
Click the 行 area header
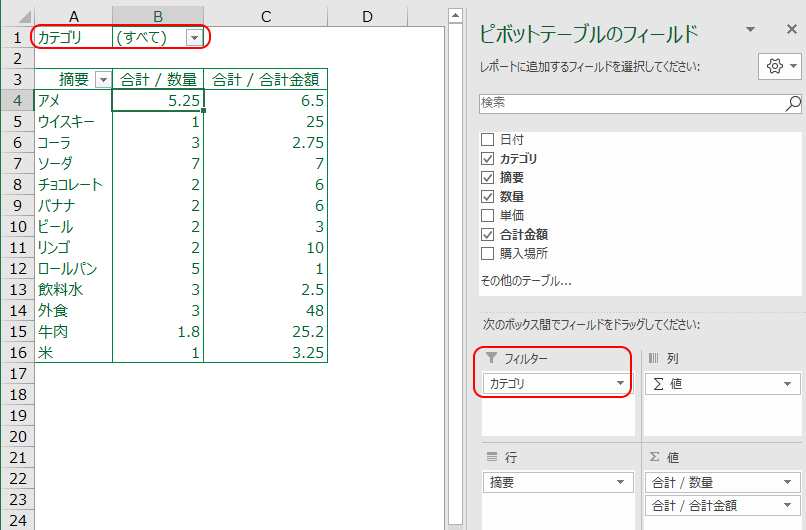[x=502, y=457]
